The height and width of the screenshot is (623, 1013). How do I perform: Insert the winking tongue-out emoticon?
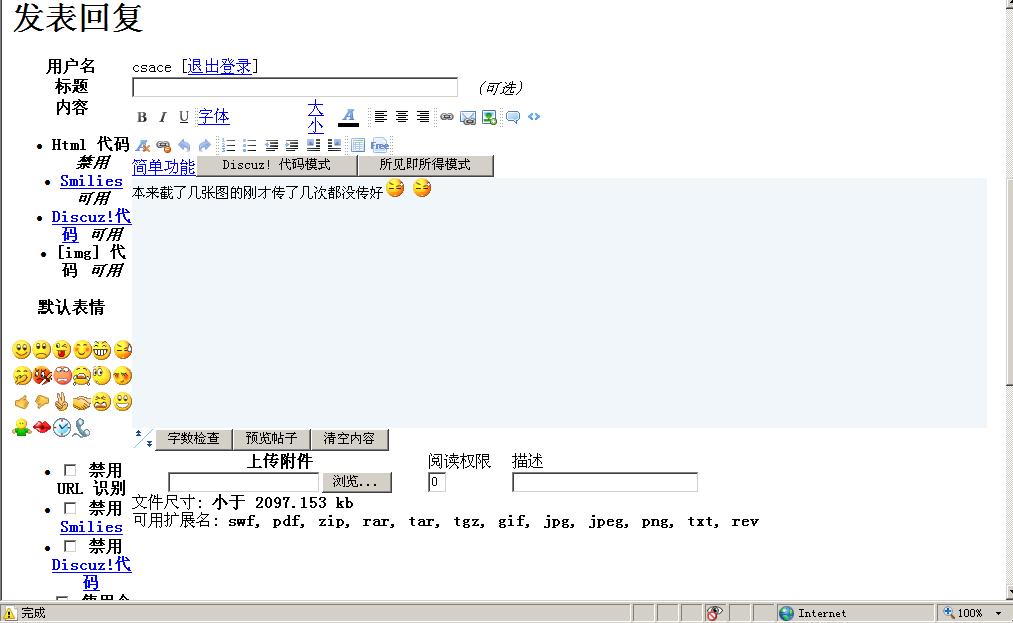click(x=62, y=350)
